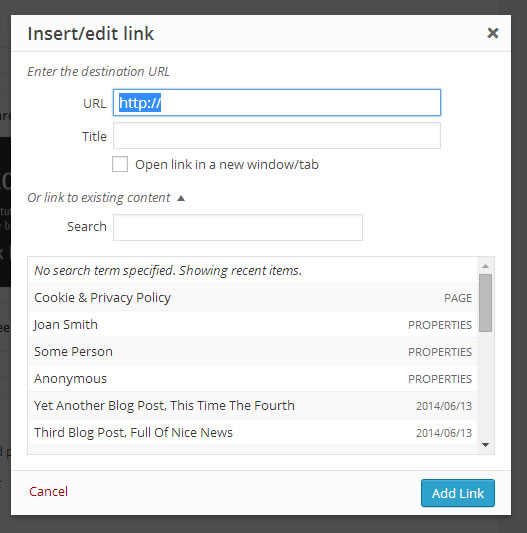Focus the URL input field

(277, 103)
